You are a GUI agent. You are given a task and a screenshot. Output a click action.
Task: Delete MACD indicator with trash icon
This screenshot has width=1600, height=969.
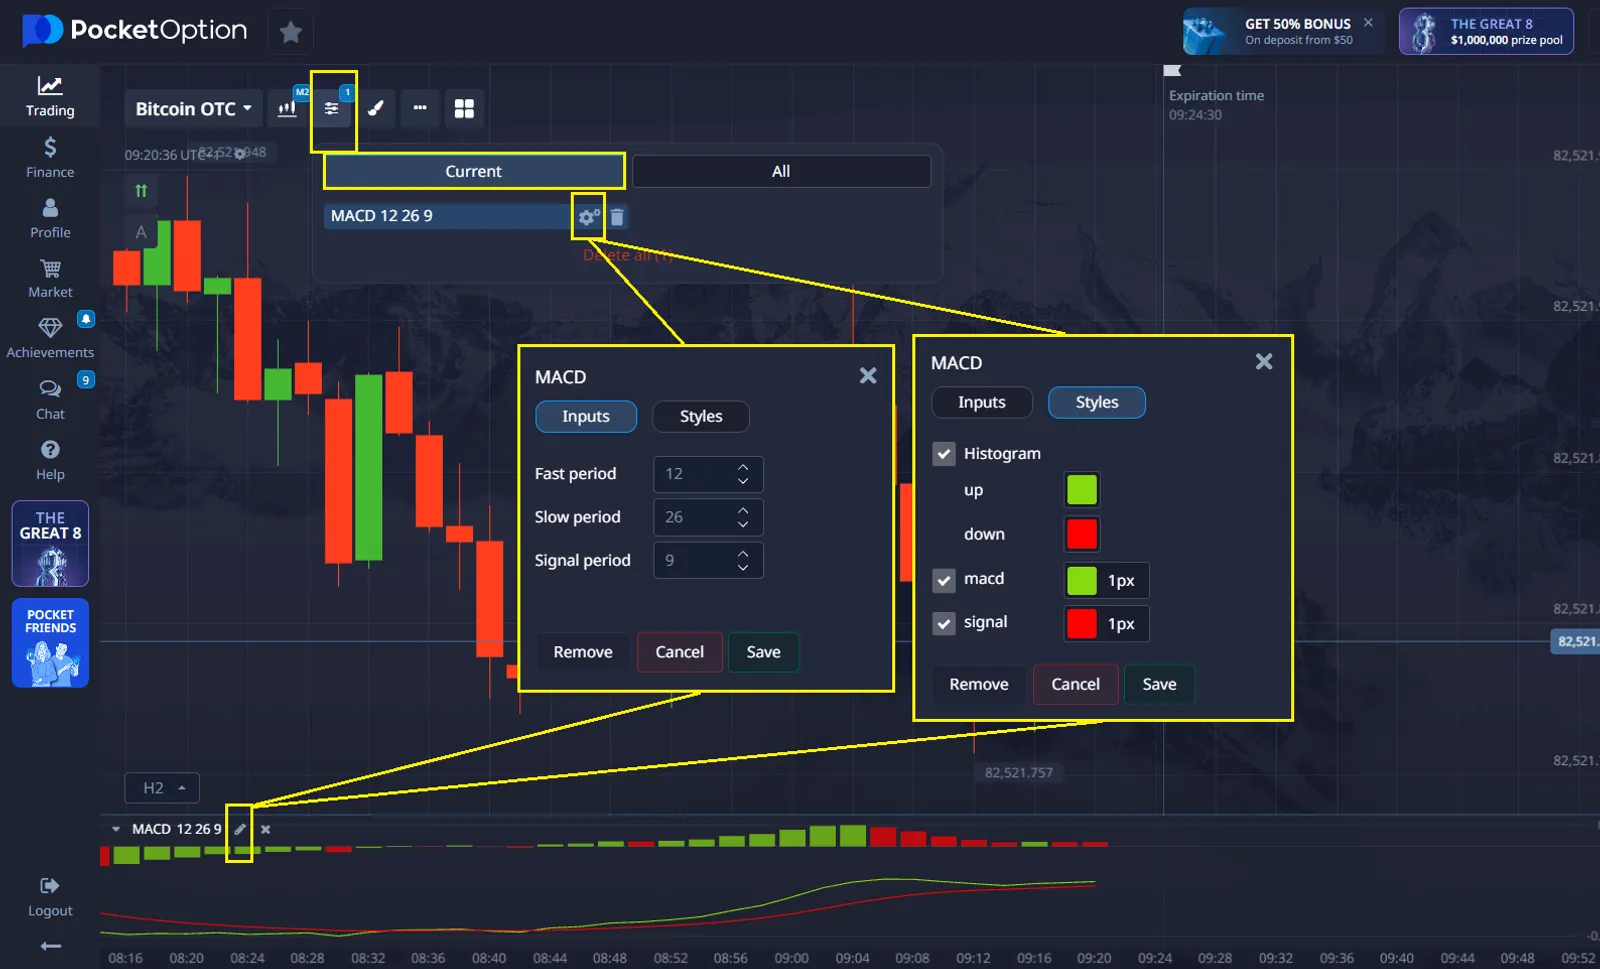point(617,216)
